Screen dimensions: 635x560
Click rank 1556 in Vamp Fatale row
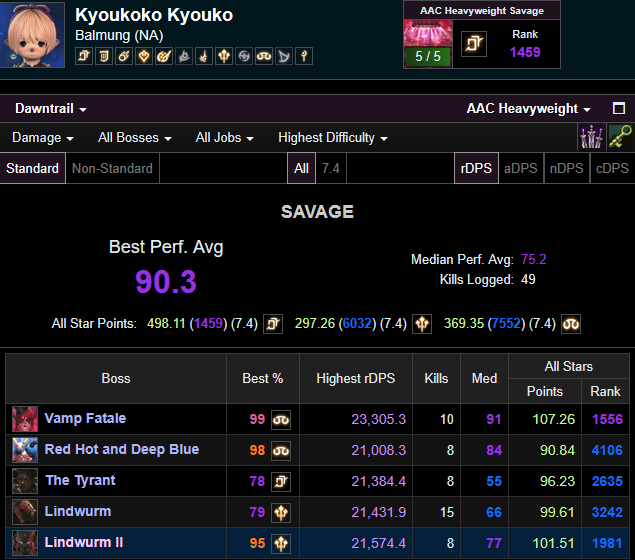tap(607, 419)
